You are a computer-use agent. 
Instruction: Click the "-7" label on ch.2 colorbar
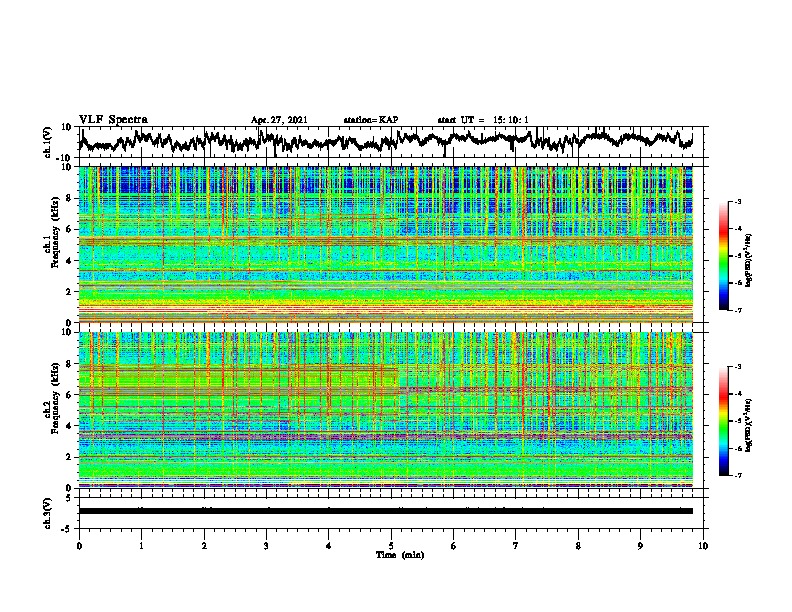(737, 475)
